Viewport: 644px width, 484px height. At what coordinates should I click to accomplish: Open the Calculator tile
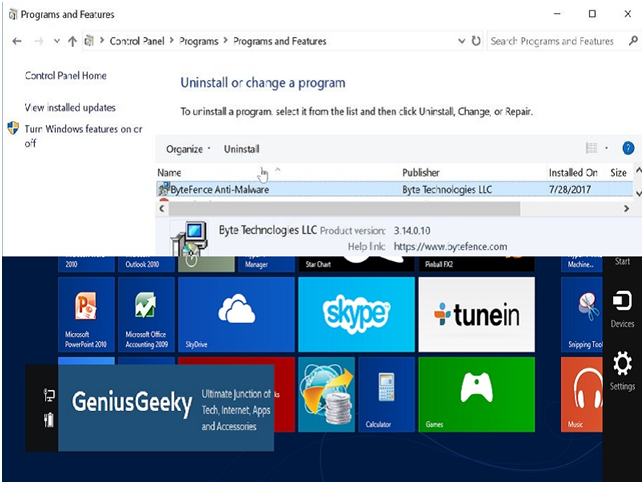(386, 394)
